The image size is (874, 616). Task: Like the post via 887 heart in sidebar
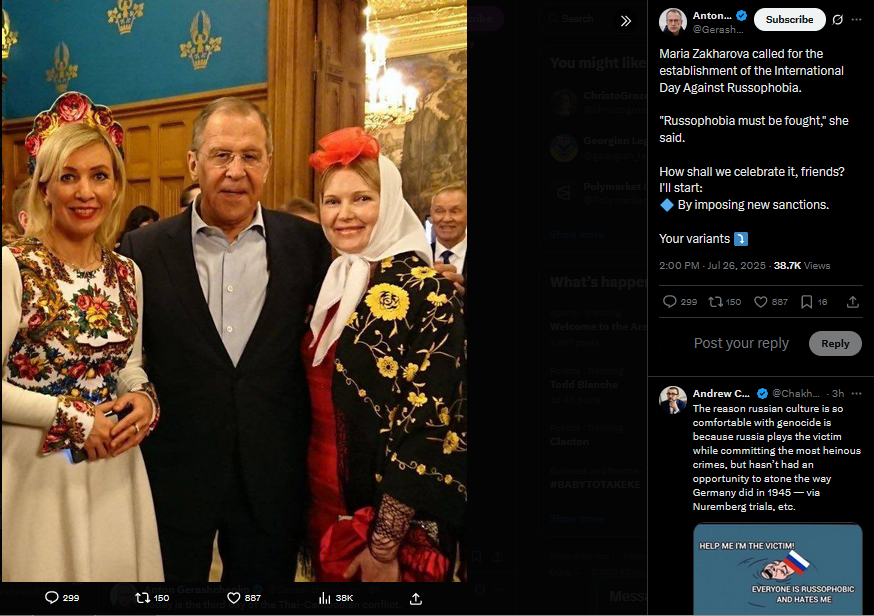[x=760, y=302]
